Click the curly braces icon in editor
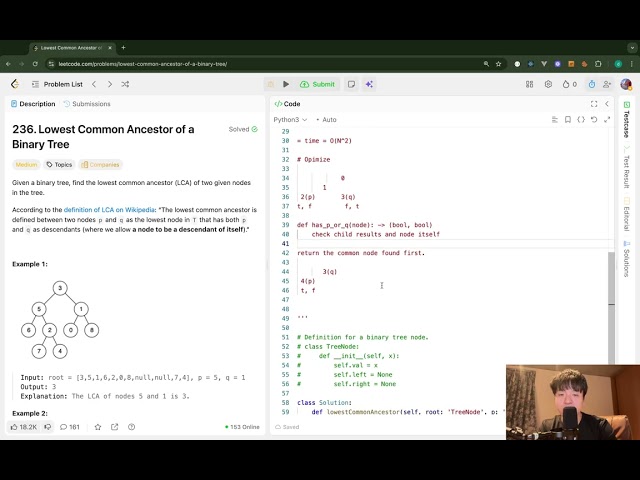 581,120
